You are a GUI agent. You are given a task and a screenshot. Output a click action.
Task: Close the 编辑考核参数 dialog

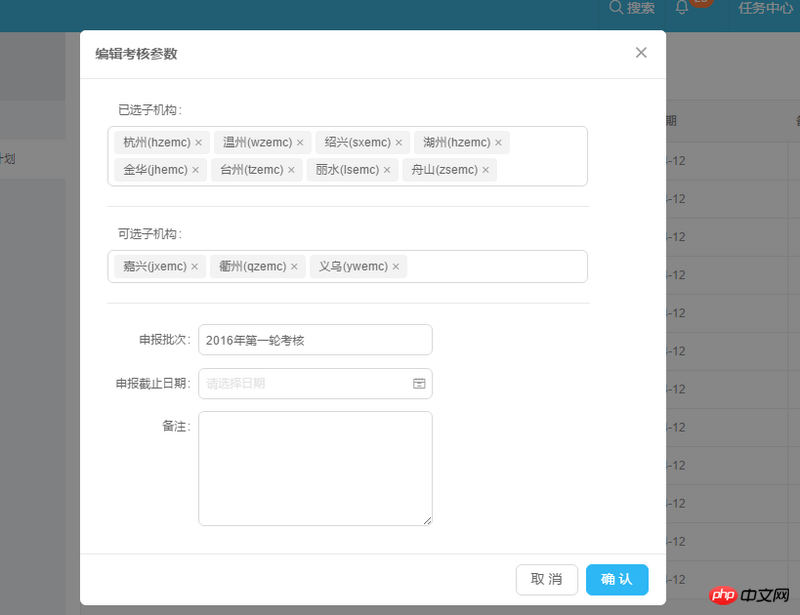[x=641, y=53]
